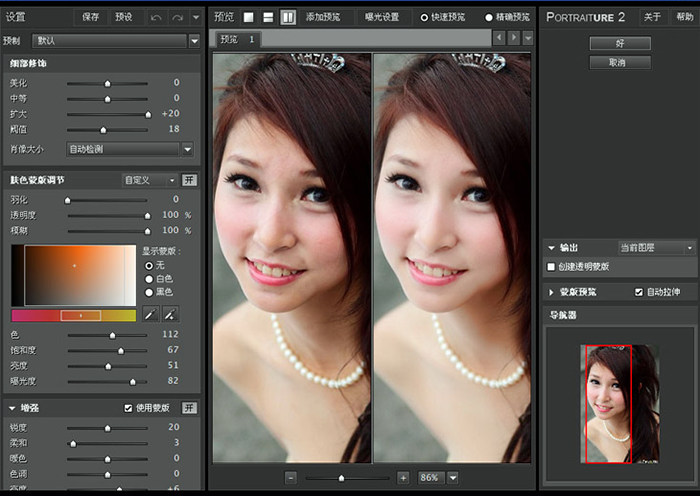Uncheck 使用蒙版 checkbox
The image size is (700, 496).
[x=128, y=408]
